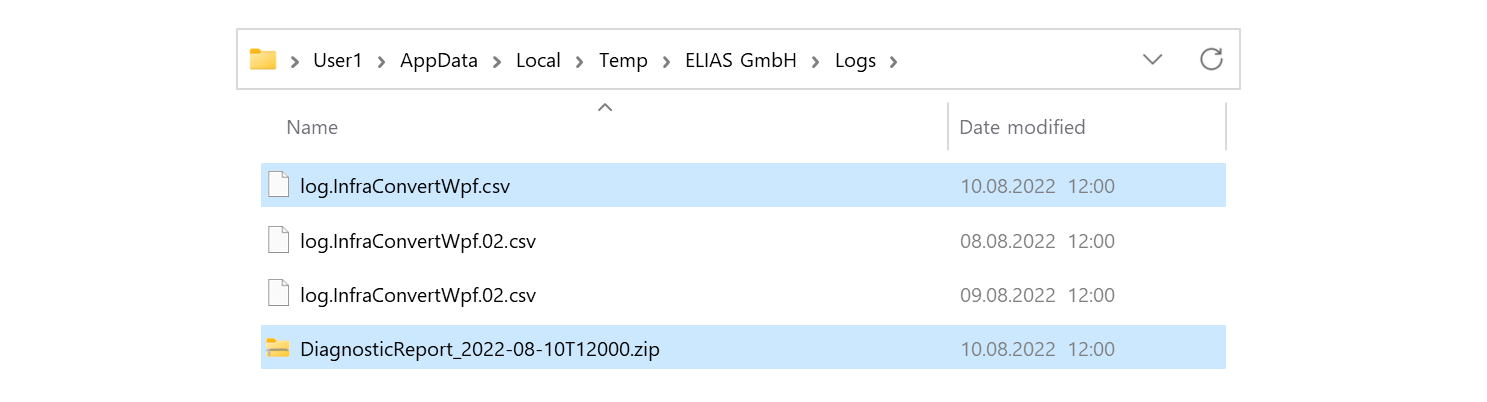Click the sort arrow above Name header
This screenshot has width=1487, height=402.
pyautogui.click(x=604, y=107)
